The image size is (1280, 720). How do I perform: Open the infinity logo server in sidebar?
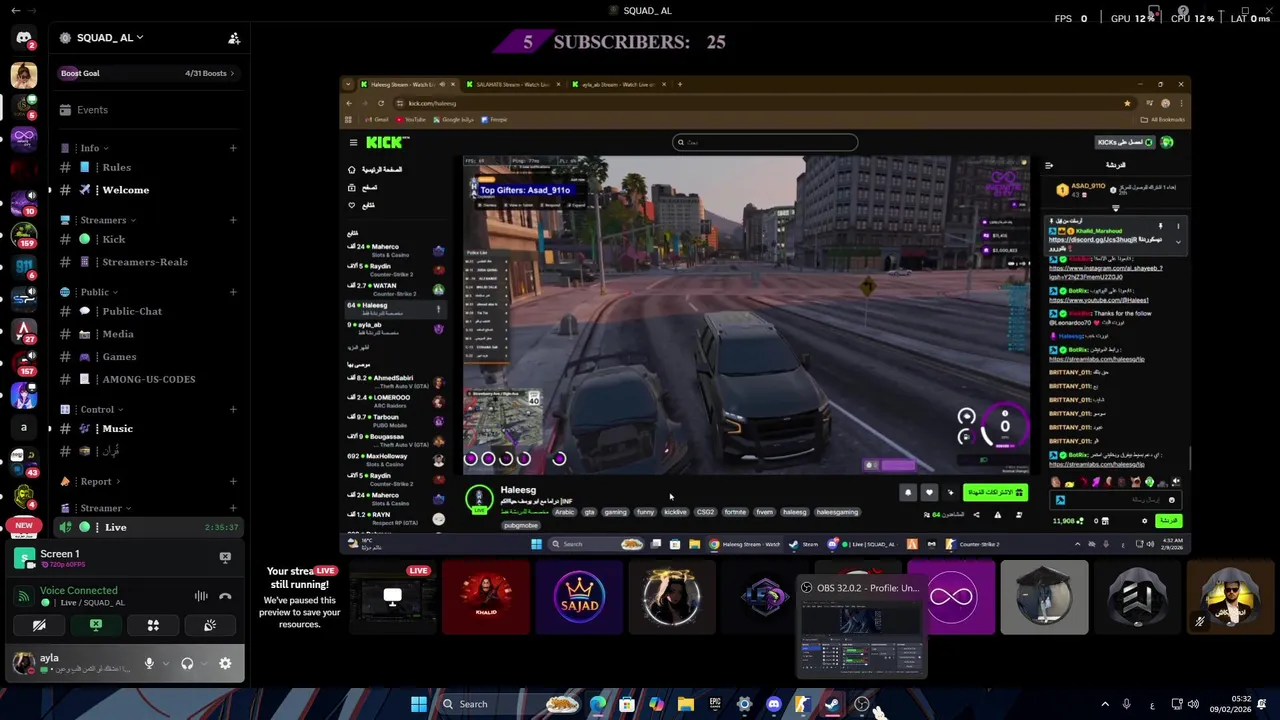[24, 137]
